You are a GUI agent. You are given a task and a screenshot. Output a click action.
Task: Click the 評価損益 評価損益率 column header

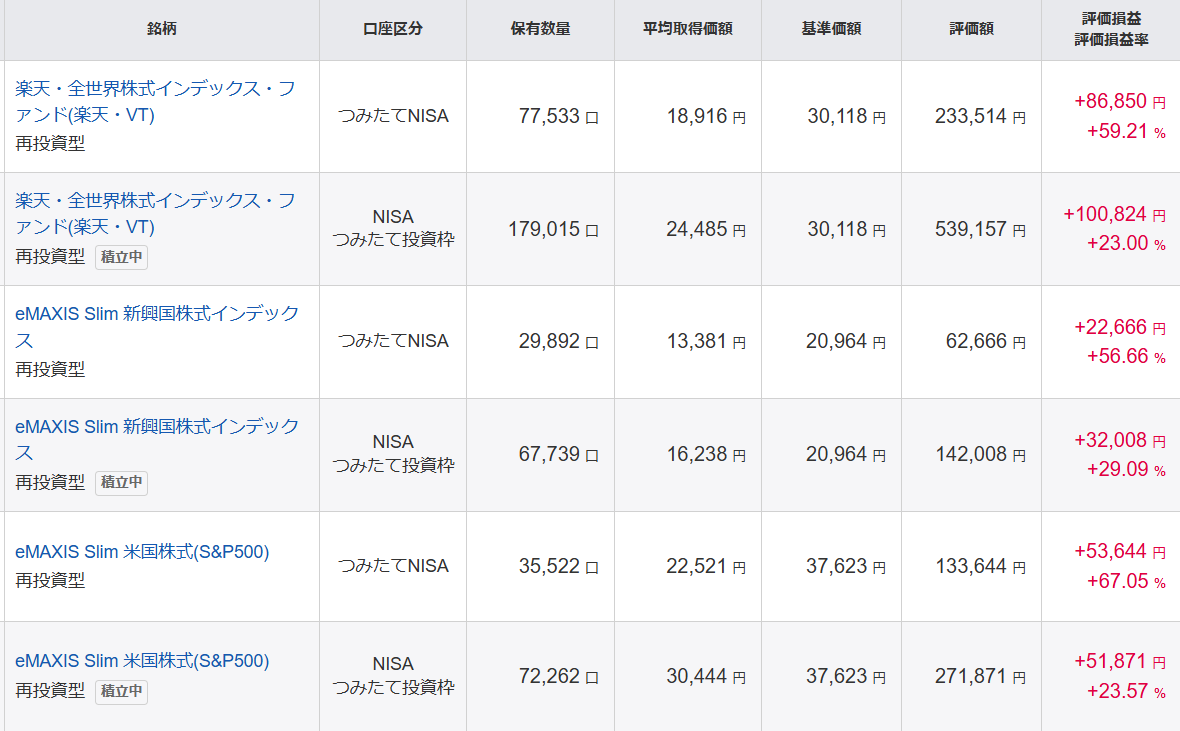(x=1111, y=29)
